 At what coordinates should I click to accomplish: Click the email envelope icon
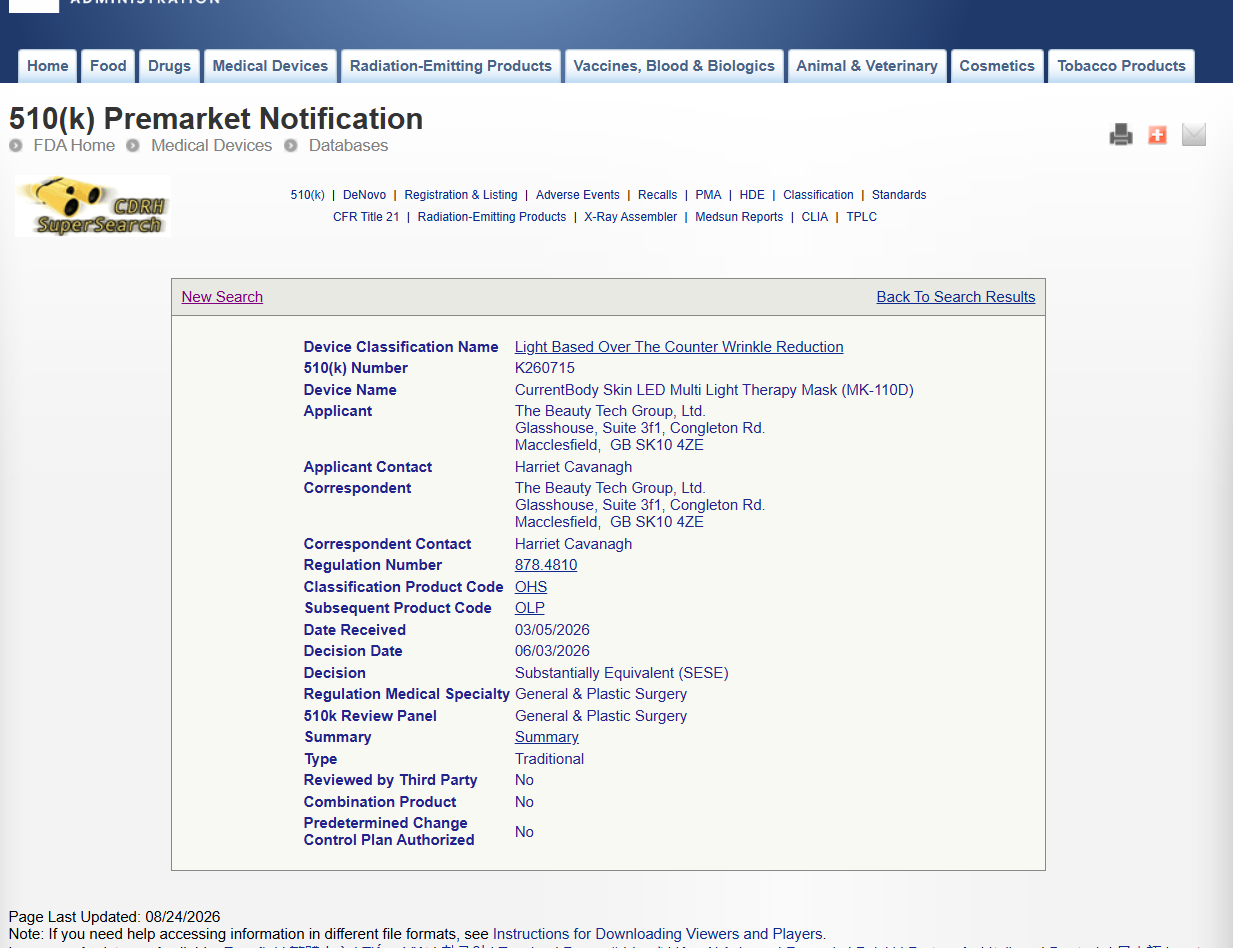tap(1194, 135)
